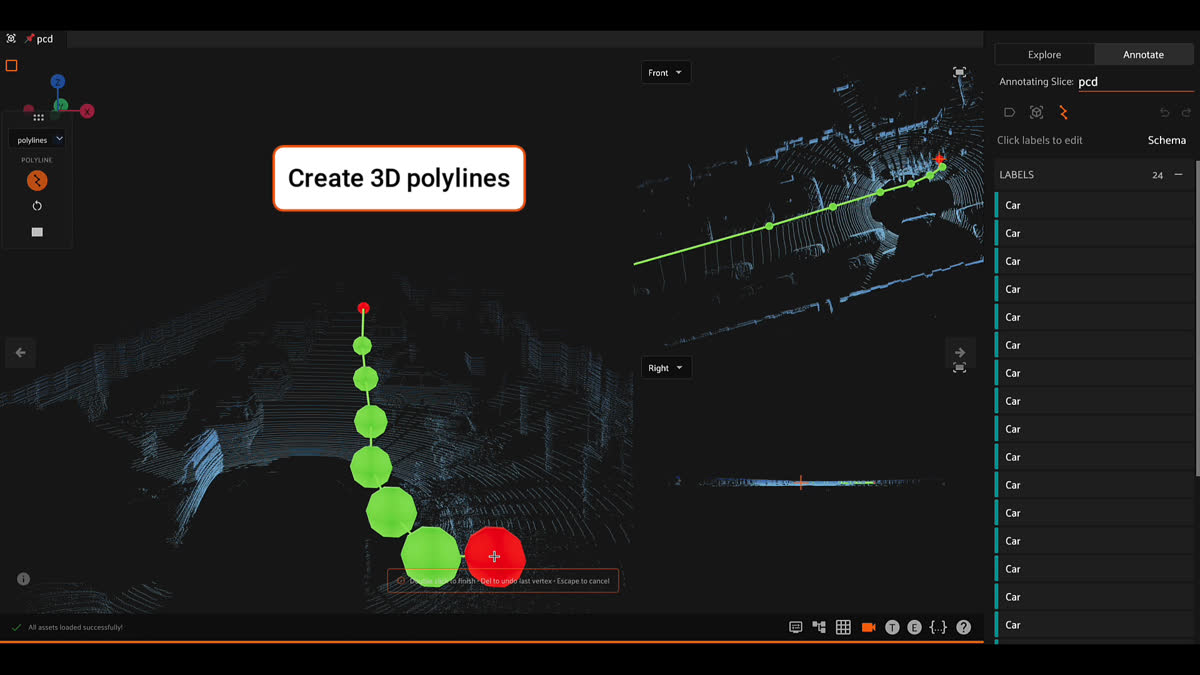Snap view to the green Y axis gizmo
Viewport: 1200px width, 675px height.
pos(61,105)
